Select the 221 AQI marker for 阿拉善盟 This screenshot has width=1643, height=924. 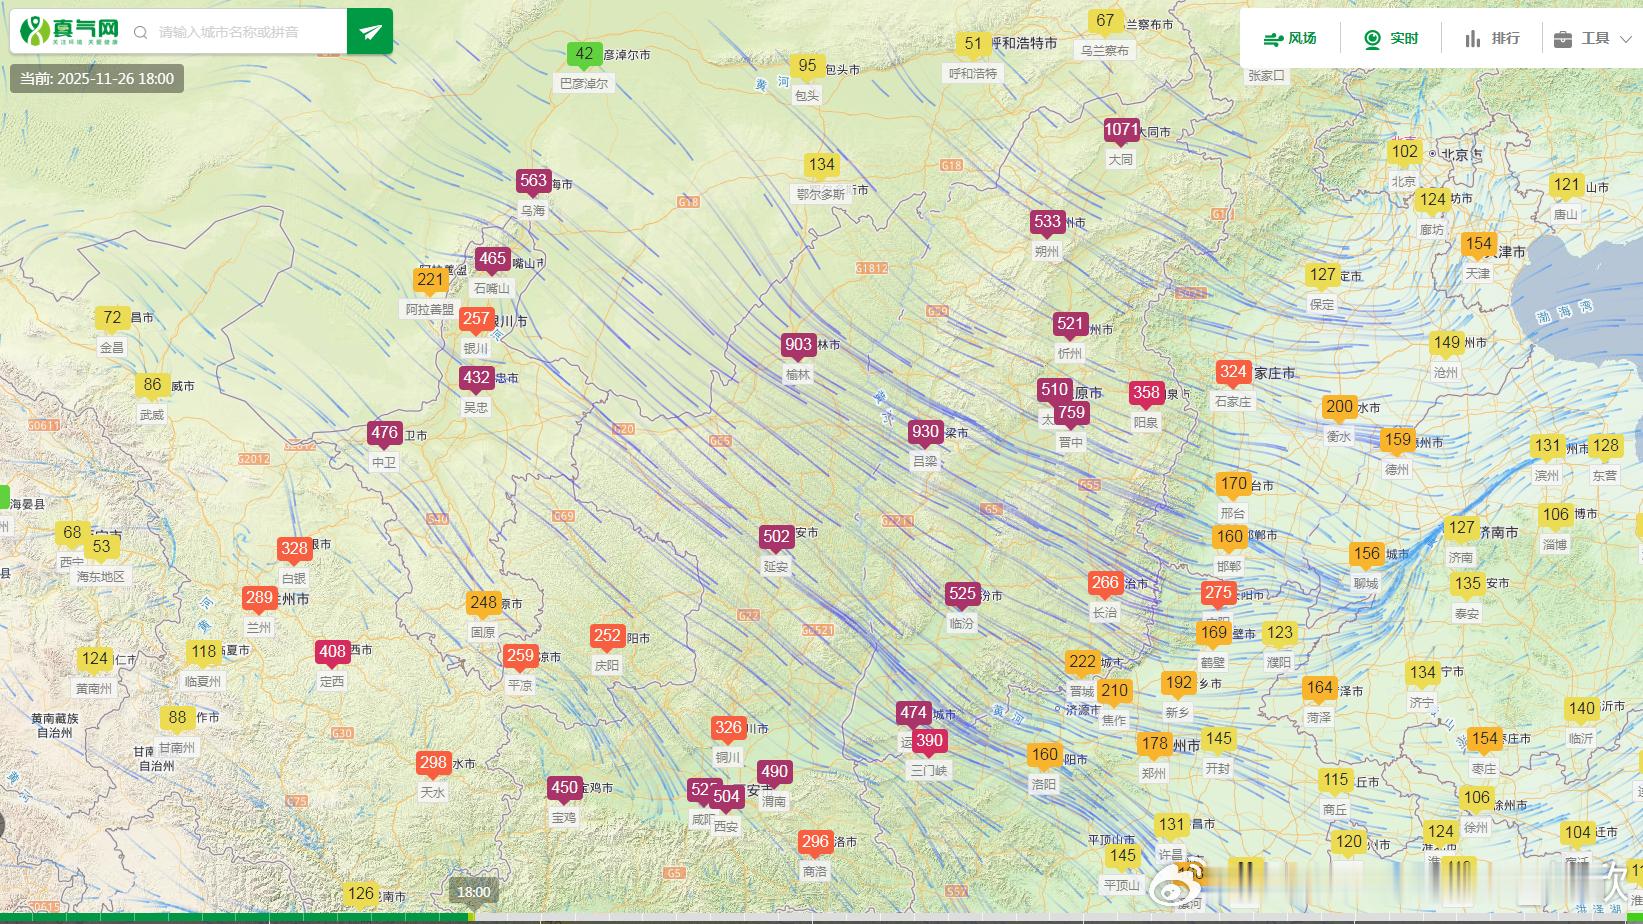pos(430,281)
